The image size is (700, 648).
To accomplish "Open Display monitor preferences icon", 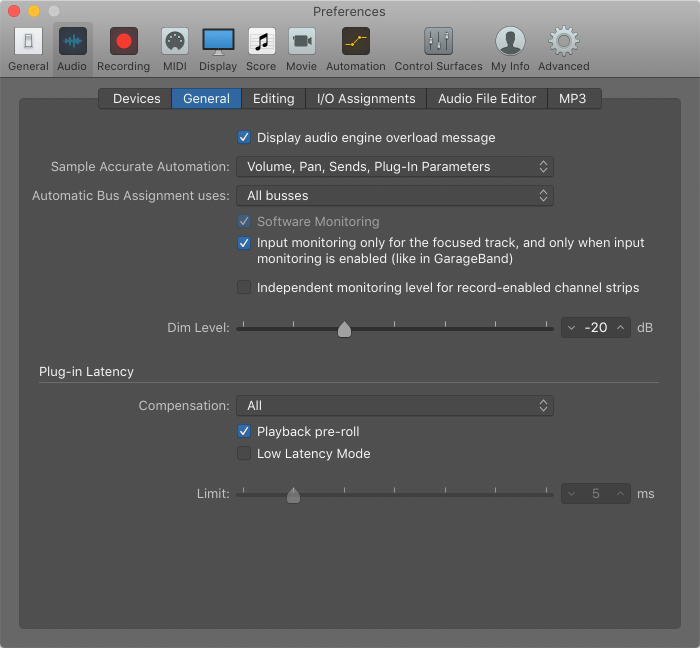I will (218, 41).
